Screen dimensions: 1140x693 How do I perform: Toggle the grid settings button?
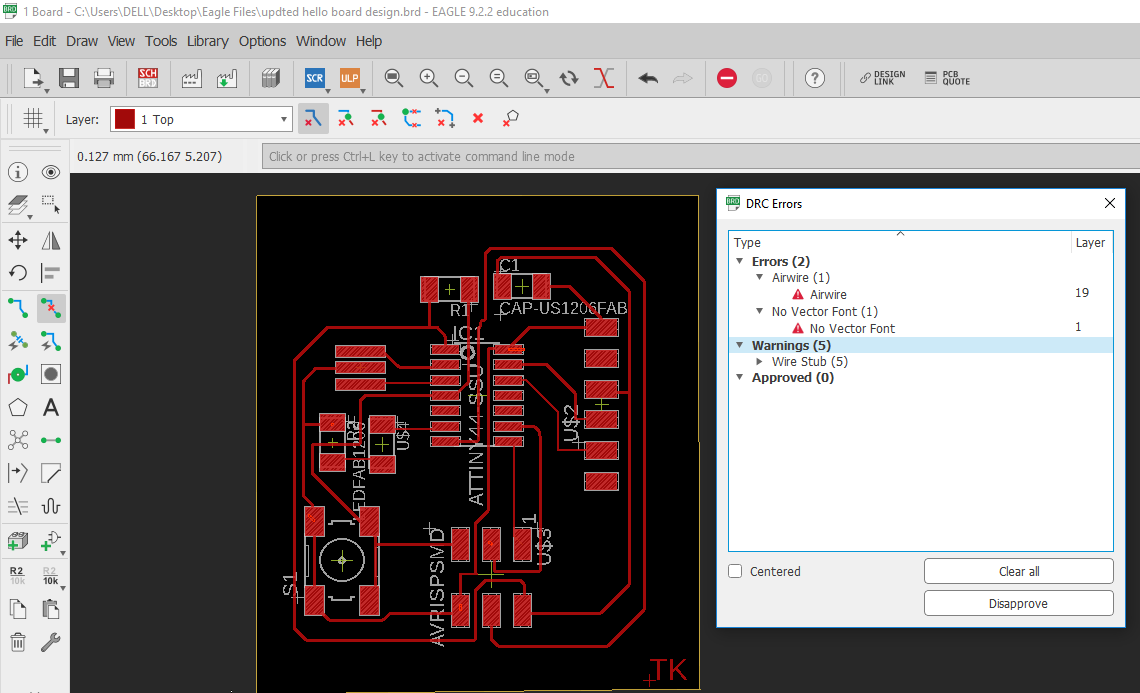(33, 119)
